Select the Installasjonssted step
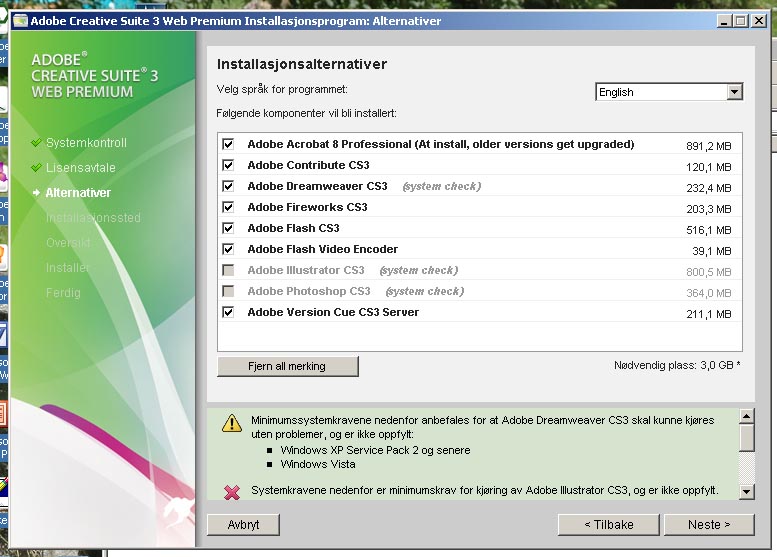Image resolution: width=777 pixels, height=557 pixels. (93, 218)
